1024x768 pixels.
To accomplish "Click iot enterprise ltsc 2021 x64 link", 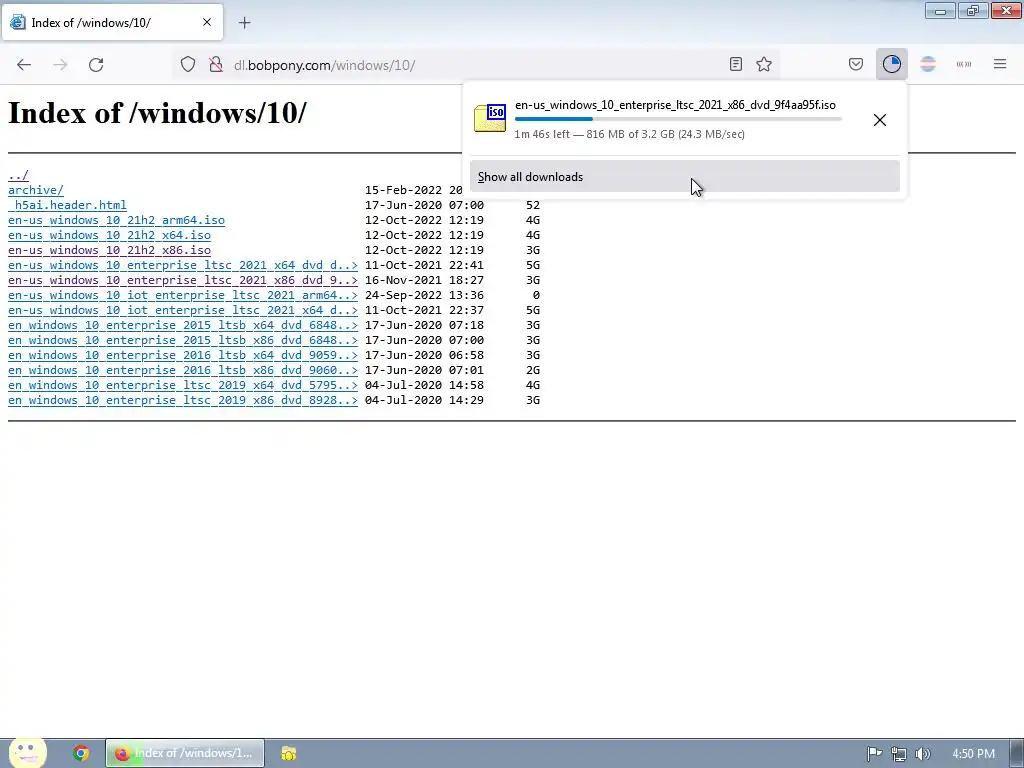I will tap(183, 310).
